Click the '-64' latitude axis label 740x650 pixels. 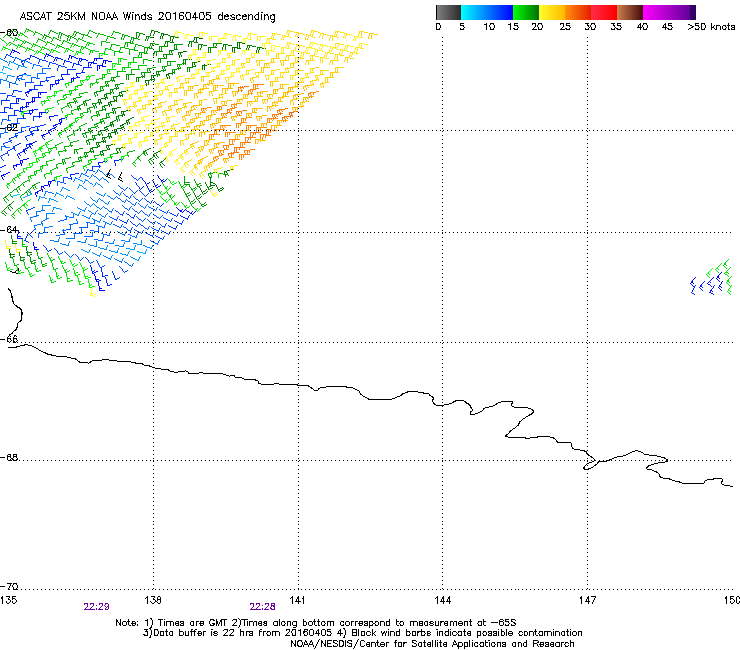(x=9, y=230)
